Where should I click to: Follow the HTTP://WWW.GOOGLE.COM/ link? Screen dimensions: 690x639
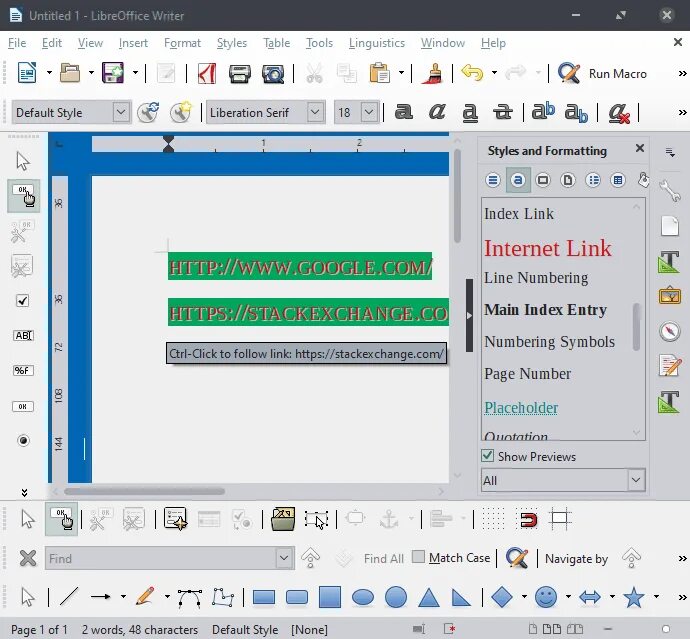(x=300, y=267)
